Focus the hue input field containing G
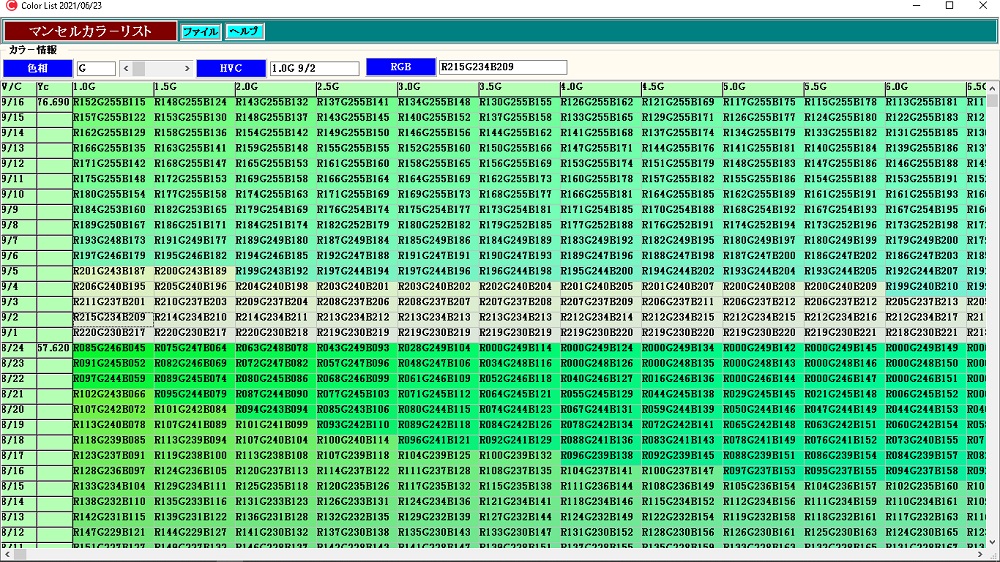1000x562 pixels. (x=95, y=68)
